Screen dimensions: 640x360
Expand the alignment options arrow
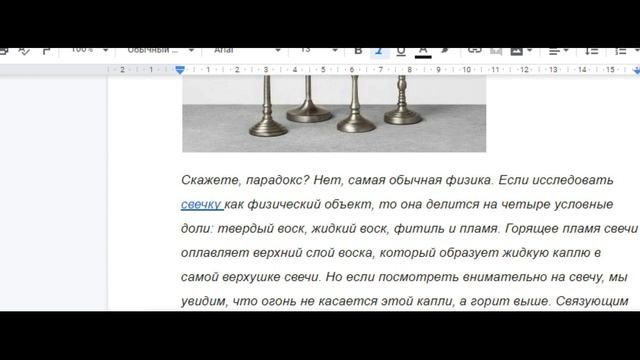[566, 51]
